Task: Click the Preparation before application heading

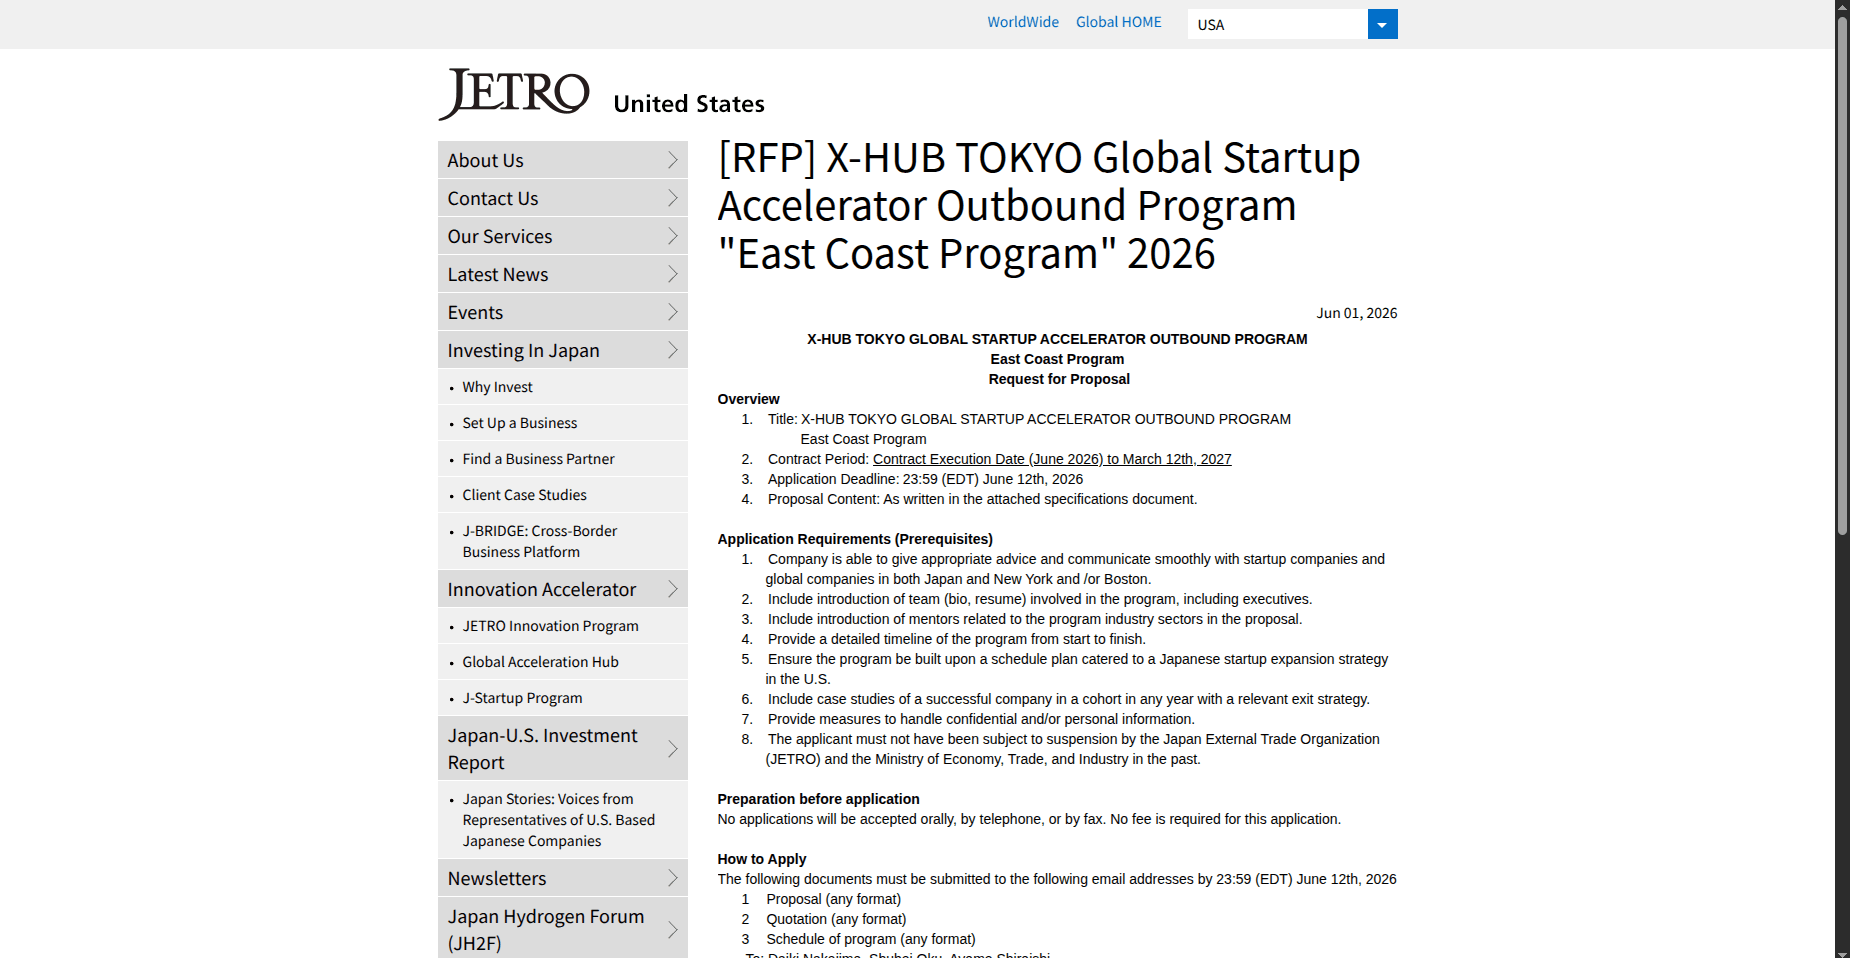Action: click(x=818, y=799)
